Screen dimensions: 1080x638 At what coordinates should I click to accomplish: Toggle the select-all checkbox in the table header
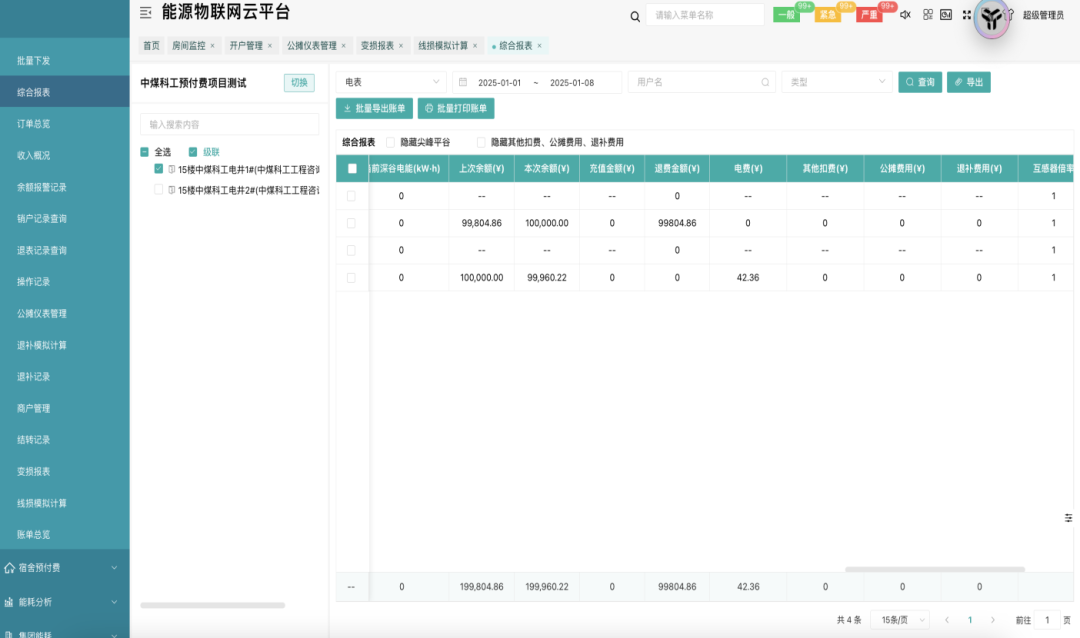[354, 168]
